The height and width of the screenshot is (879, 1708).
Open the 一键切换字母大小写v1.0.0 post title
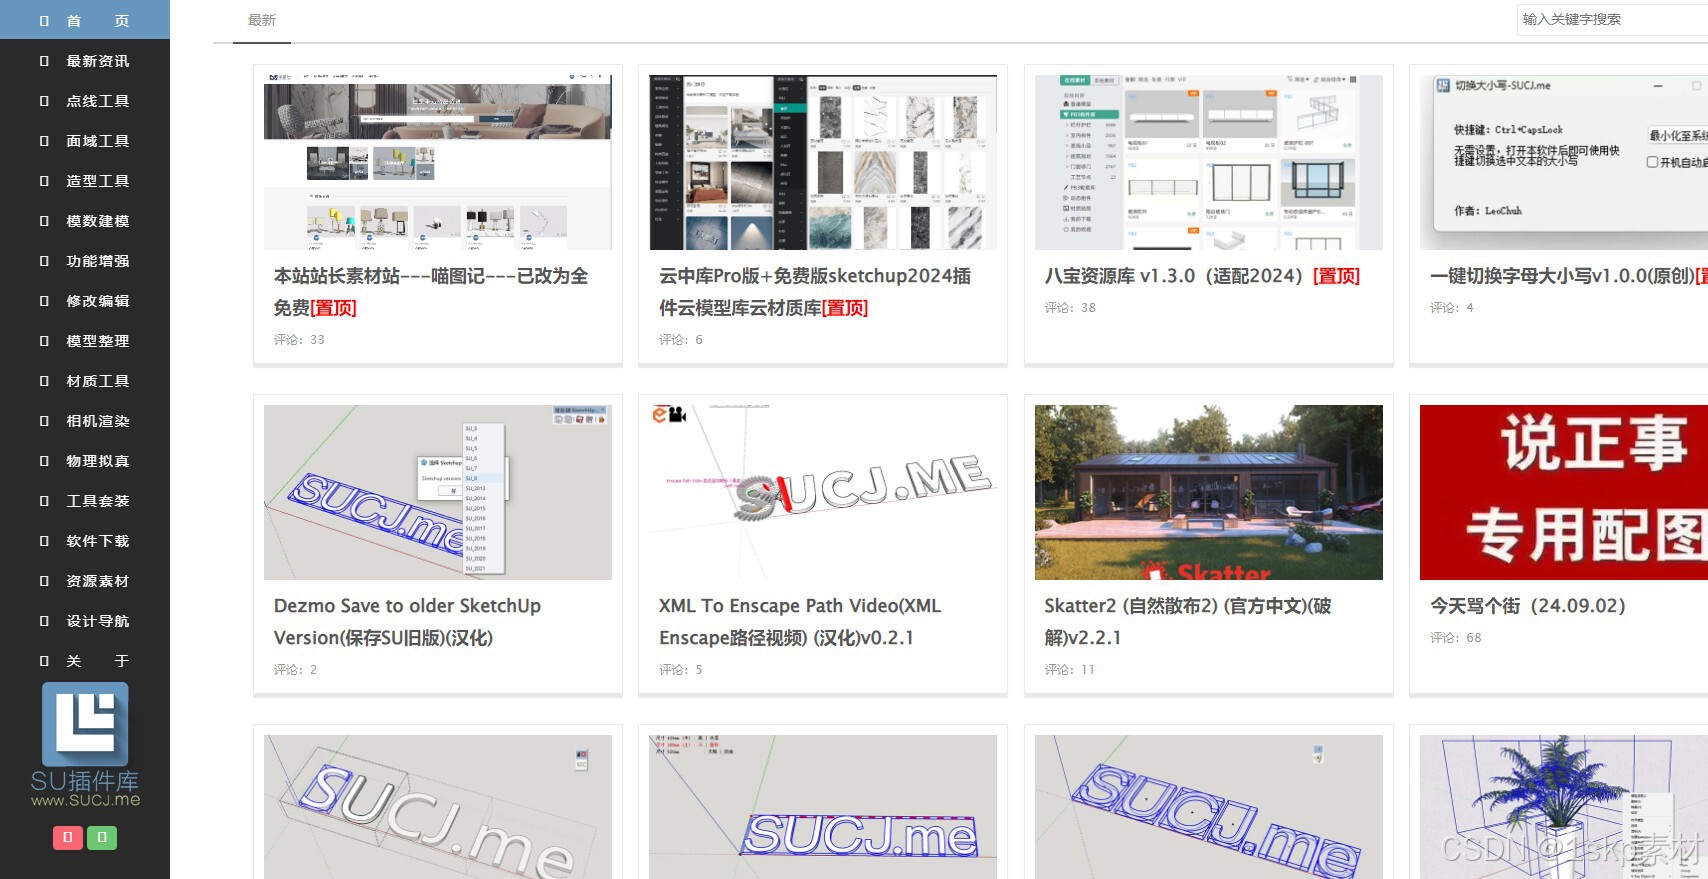[x=1569, y=276]
